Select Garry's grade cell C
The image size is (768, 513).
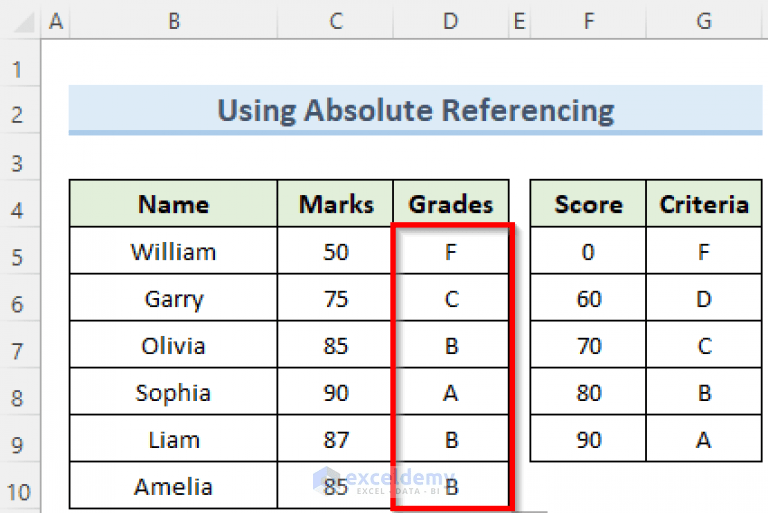[451, 298]
